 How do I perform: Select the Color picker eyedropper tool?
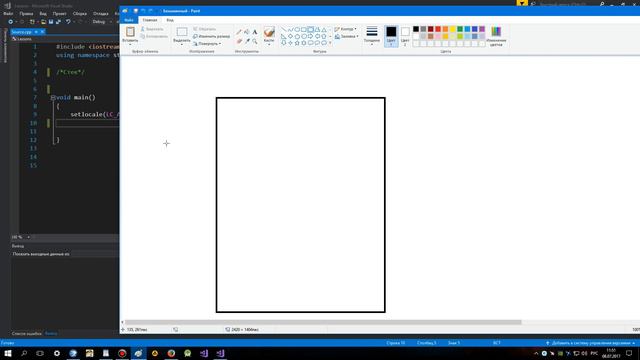pos(247,41)
